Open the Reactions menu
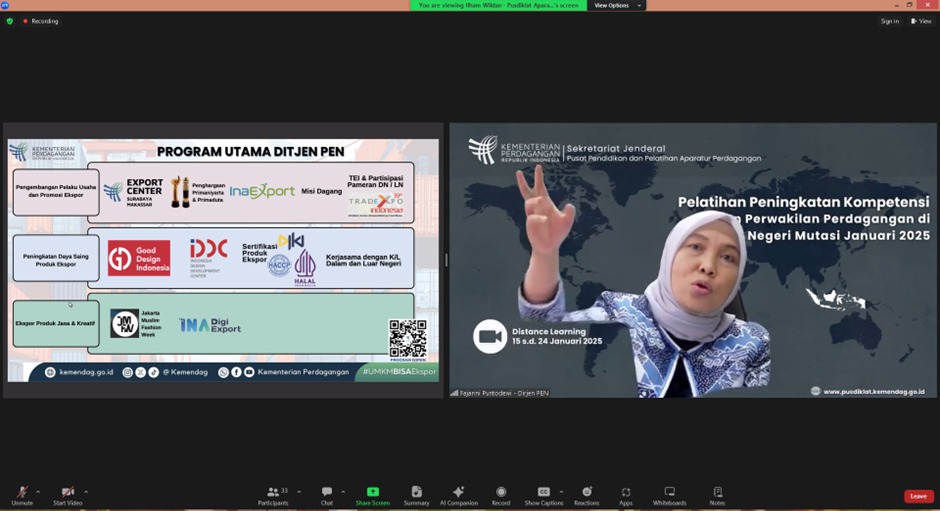Image resolution: width=940 pixels, height=511 pixels. coord(587,496)
